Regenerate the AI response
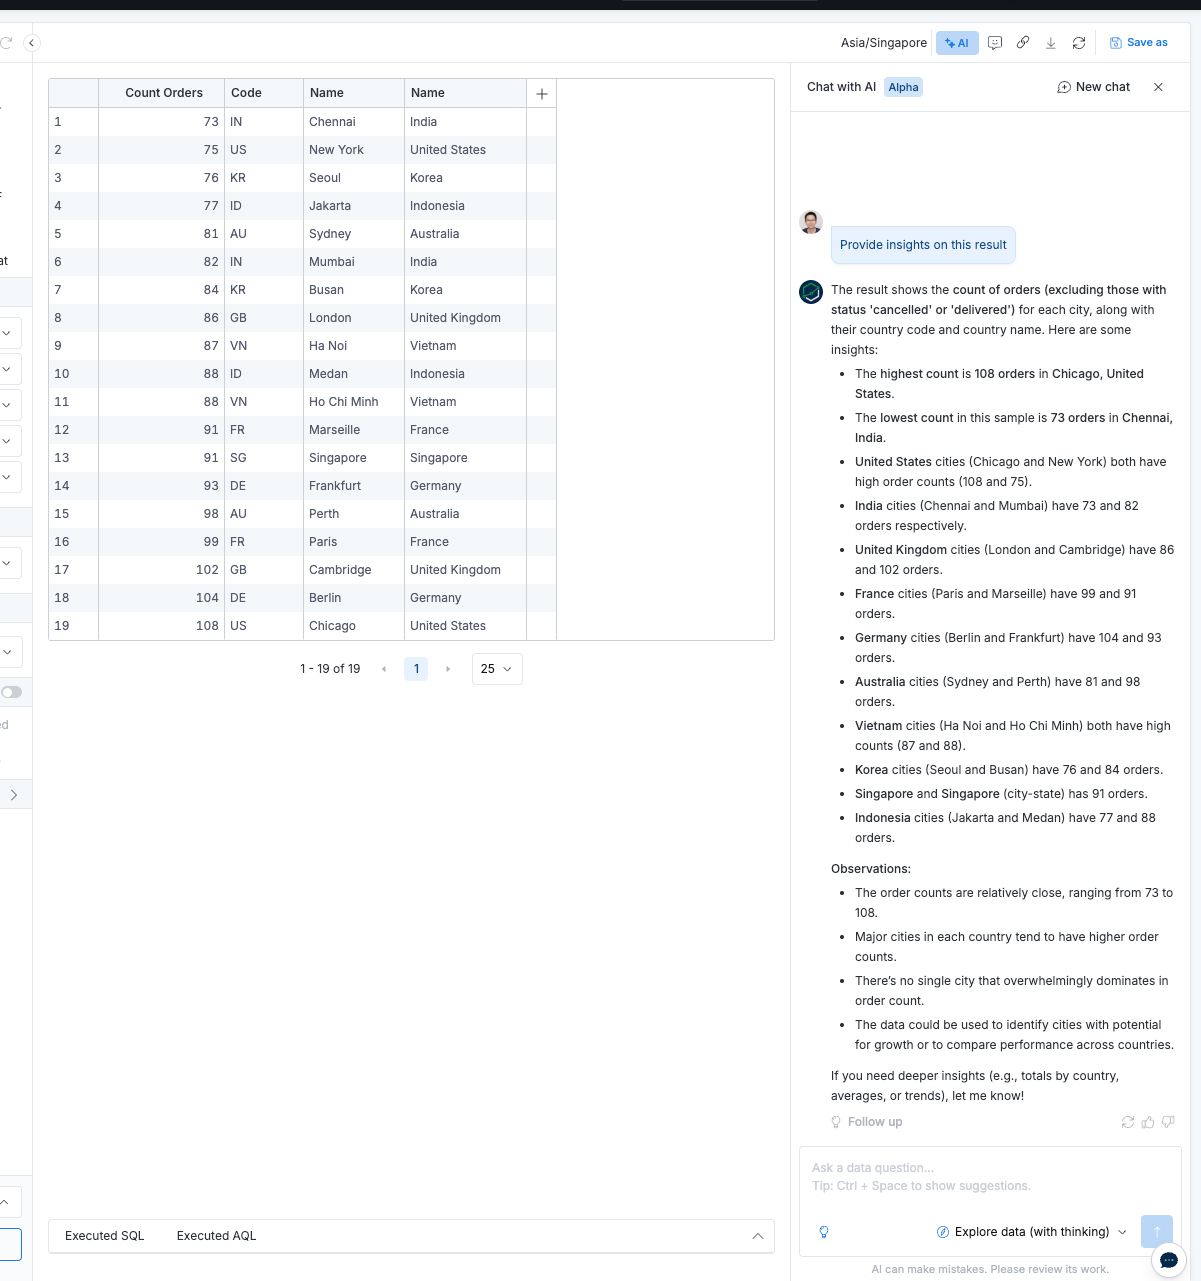The image size is (1201, 1281). click(x=1128, y=1122)
